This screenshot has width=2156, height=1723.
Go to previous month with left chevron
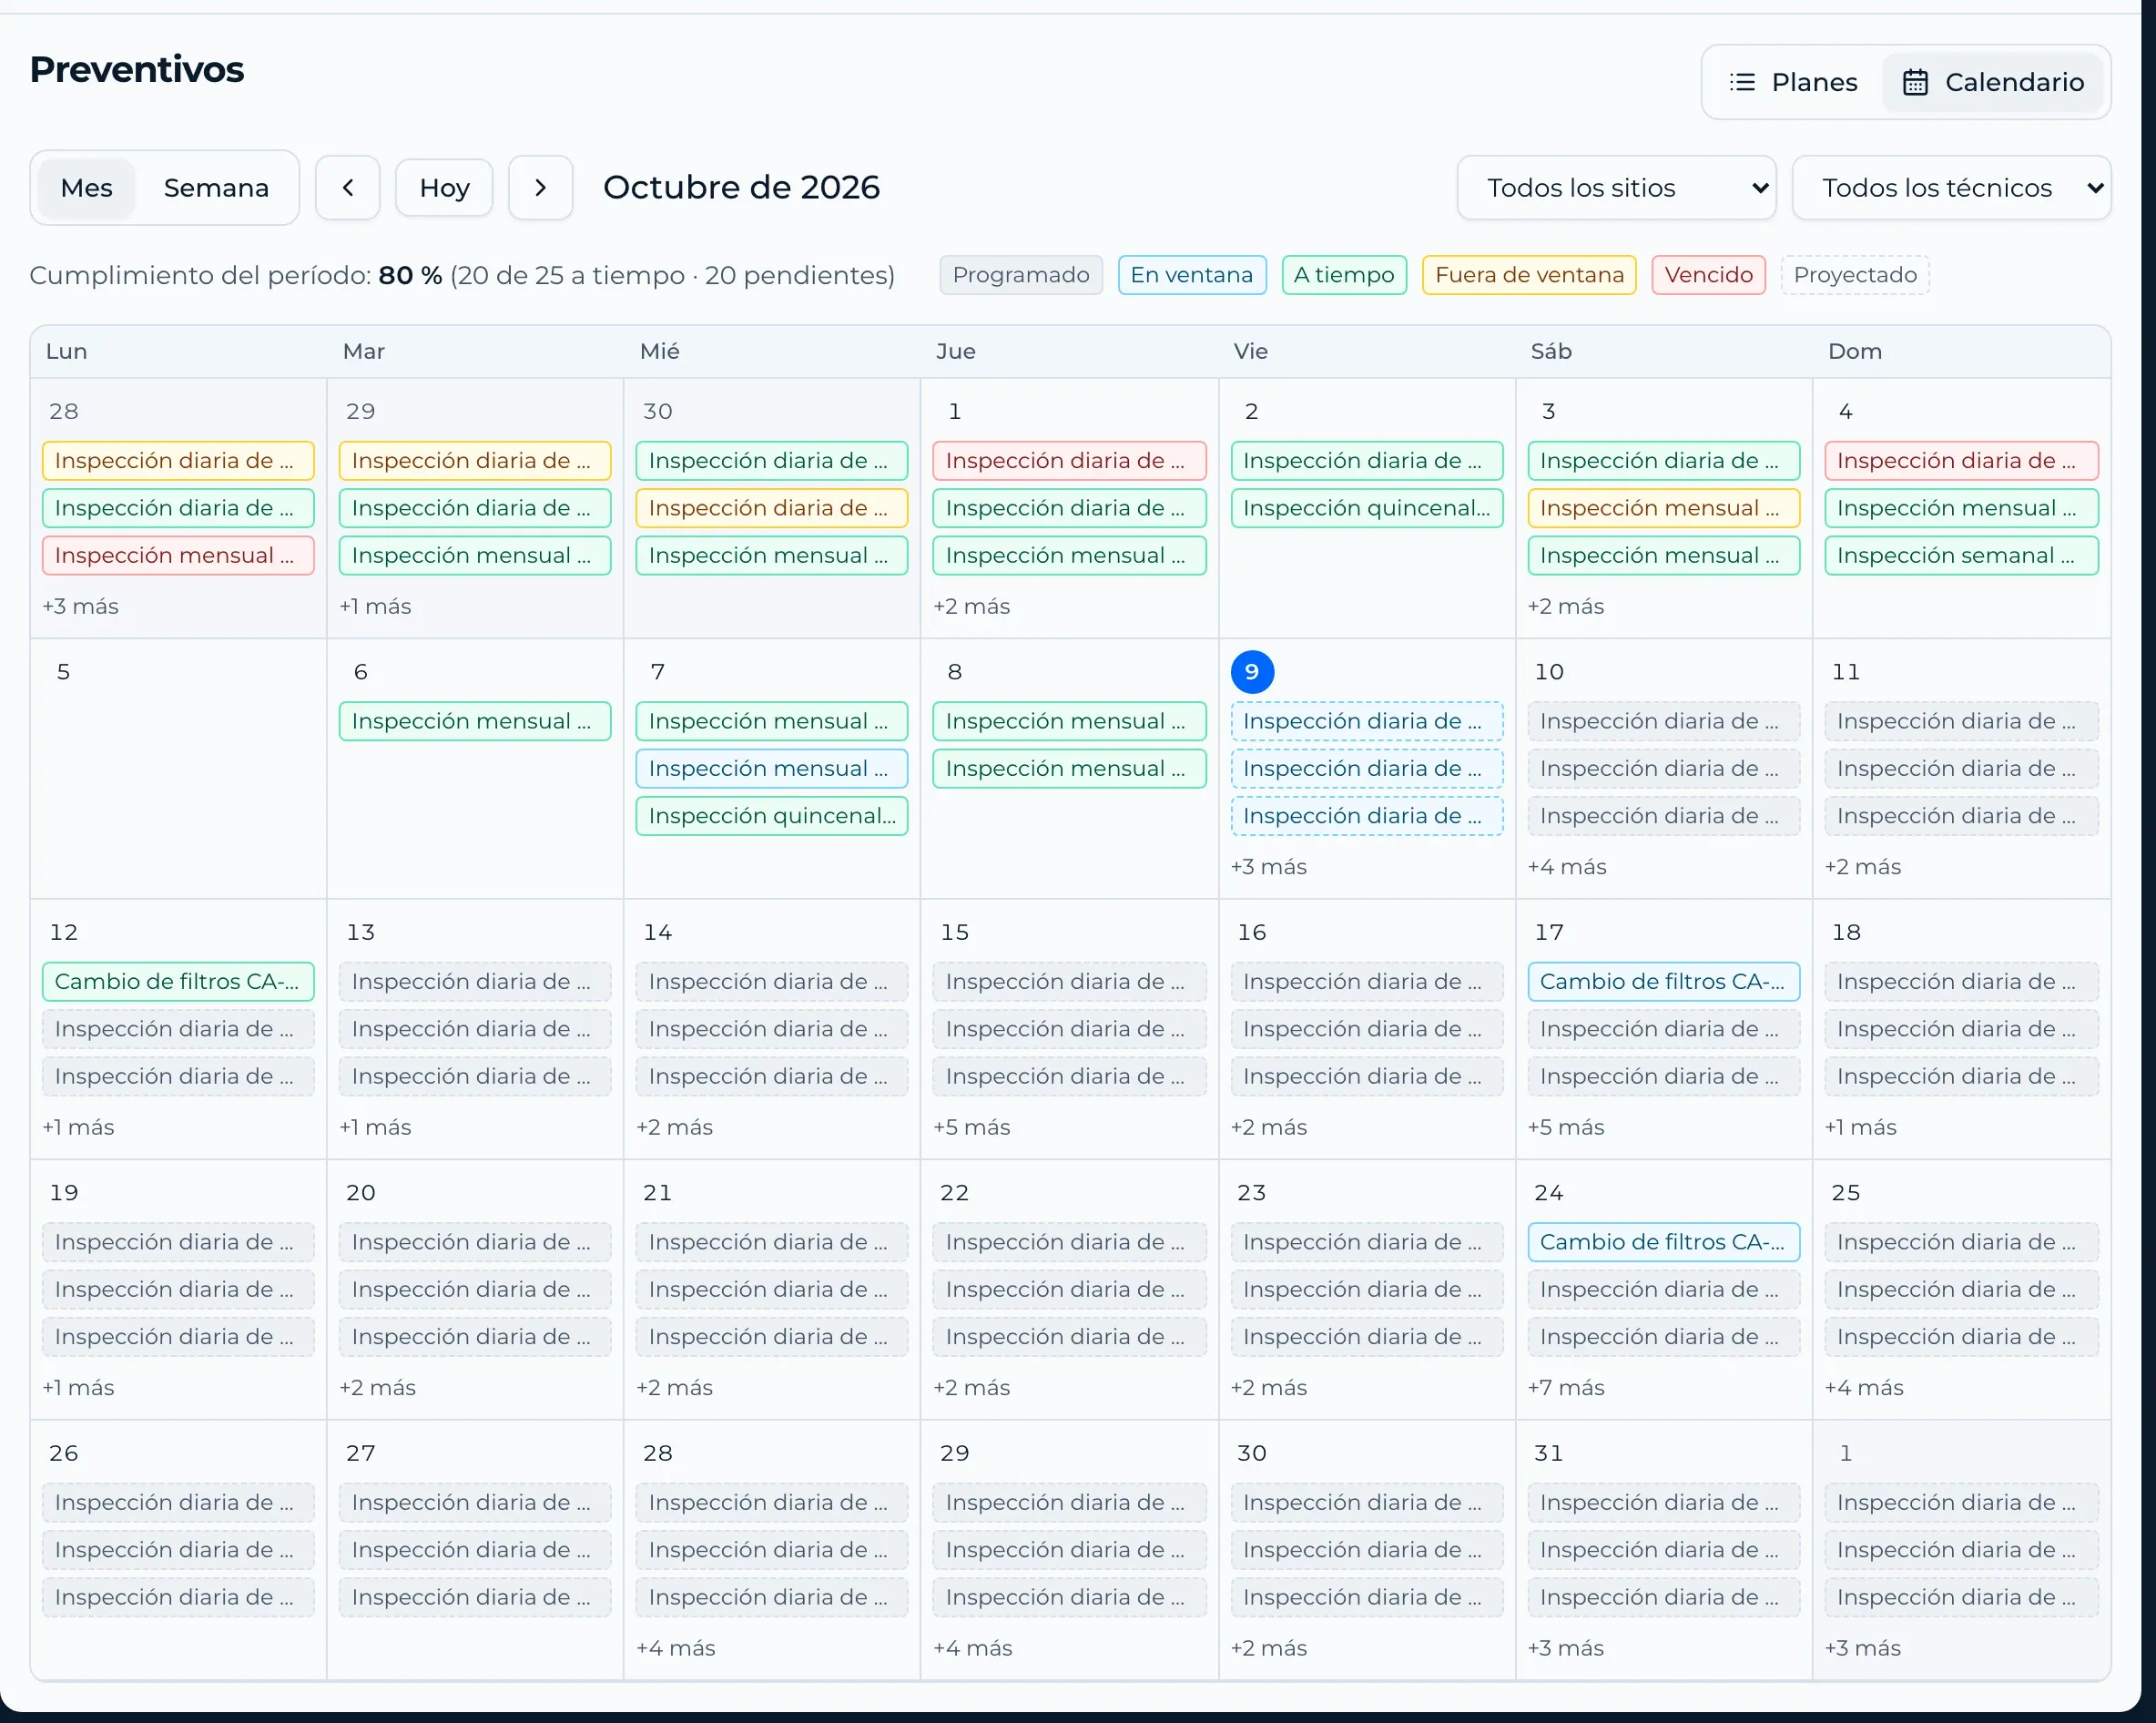[x=347, y=187]
